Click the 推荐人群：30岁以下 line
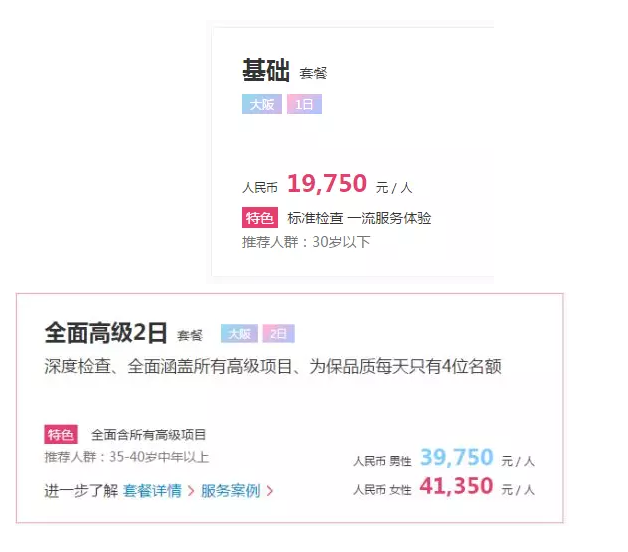 point(306,242)
